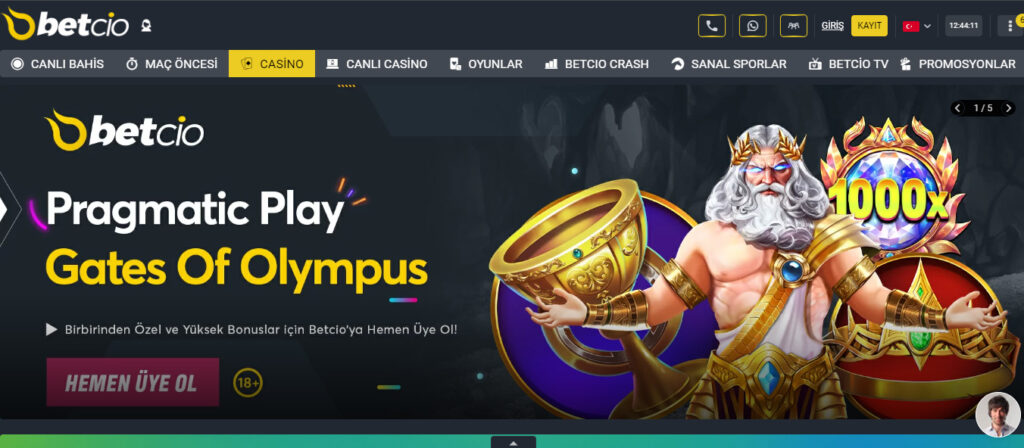Viewport: 1024px width, 448px height.
Task: Open the WhatsApp contact icon
Action: coord(752,26)
